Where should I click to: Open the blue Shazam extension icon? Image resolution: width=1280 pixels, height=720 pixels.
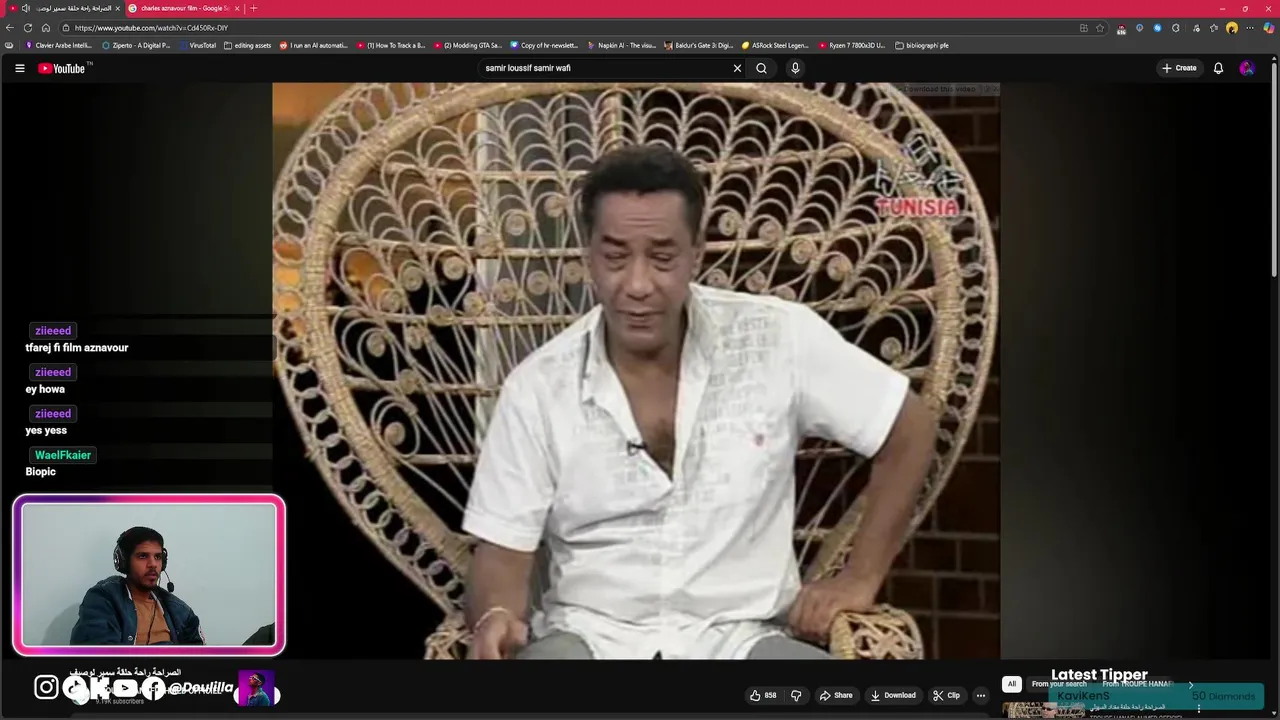point(1158,28)
